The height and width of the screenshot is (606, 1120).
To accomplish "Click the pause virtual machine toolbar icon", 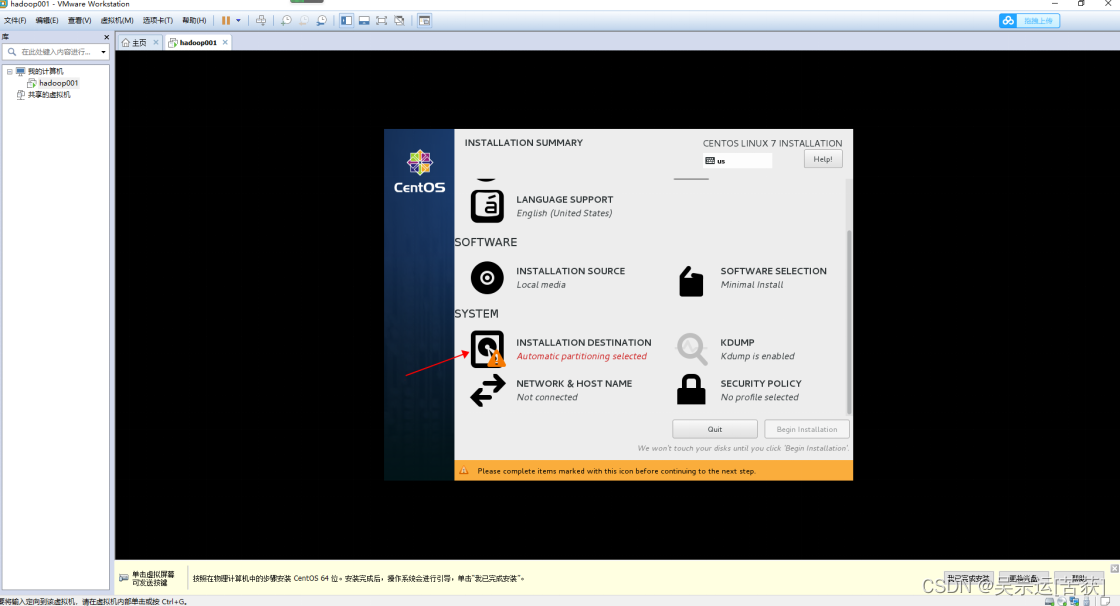I will [x=226, y=21].
